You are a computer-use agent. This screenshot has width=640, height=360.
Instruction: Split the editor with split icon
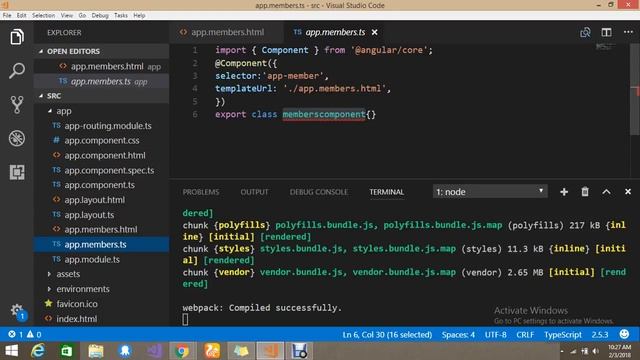(x=607, y=32)
